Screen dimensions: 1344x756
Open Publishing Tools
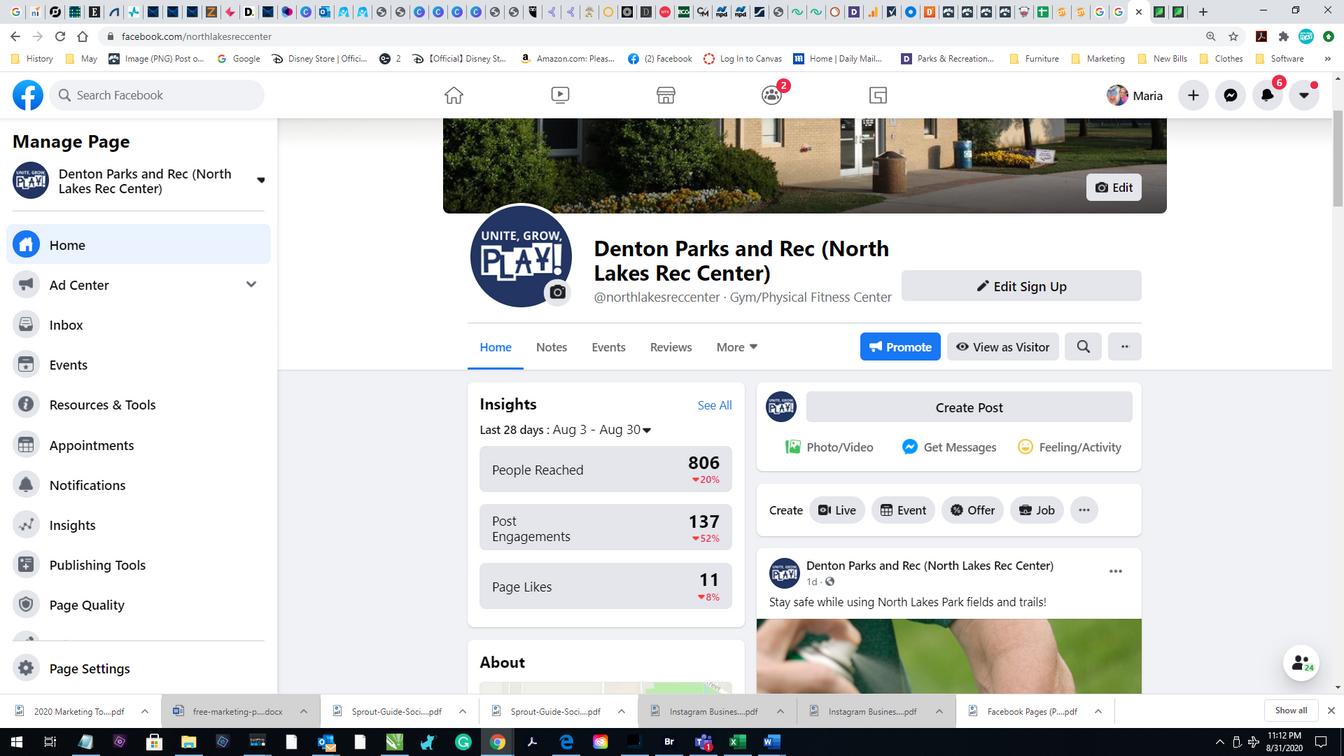tap(138, 565)
